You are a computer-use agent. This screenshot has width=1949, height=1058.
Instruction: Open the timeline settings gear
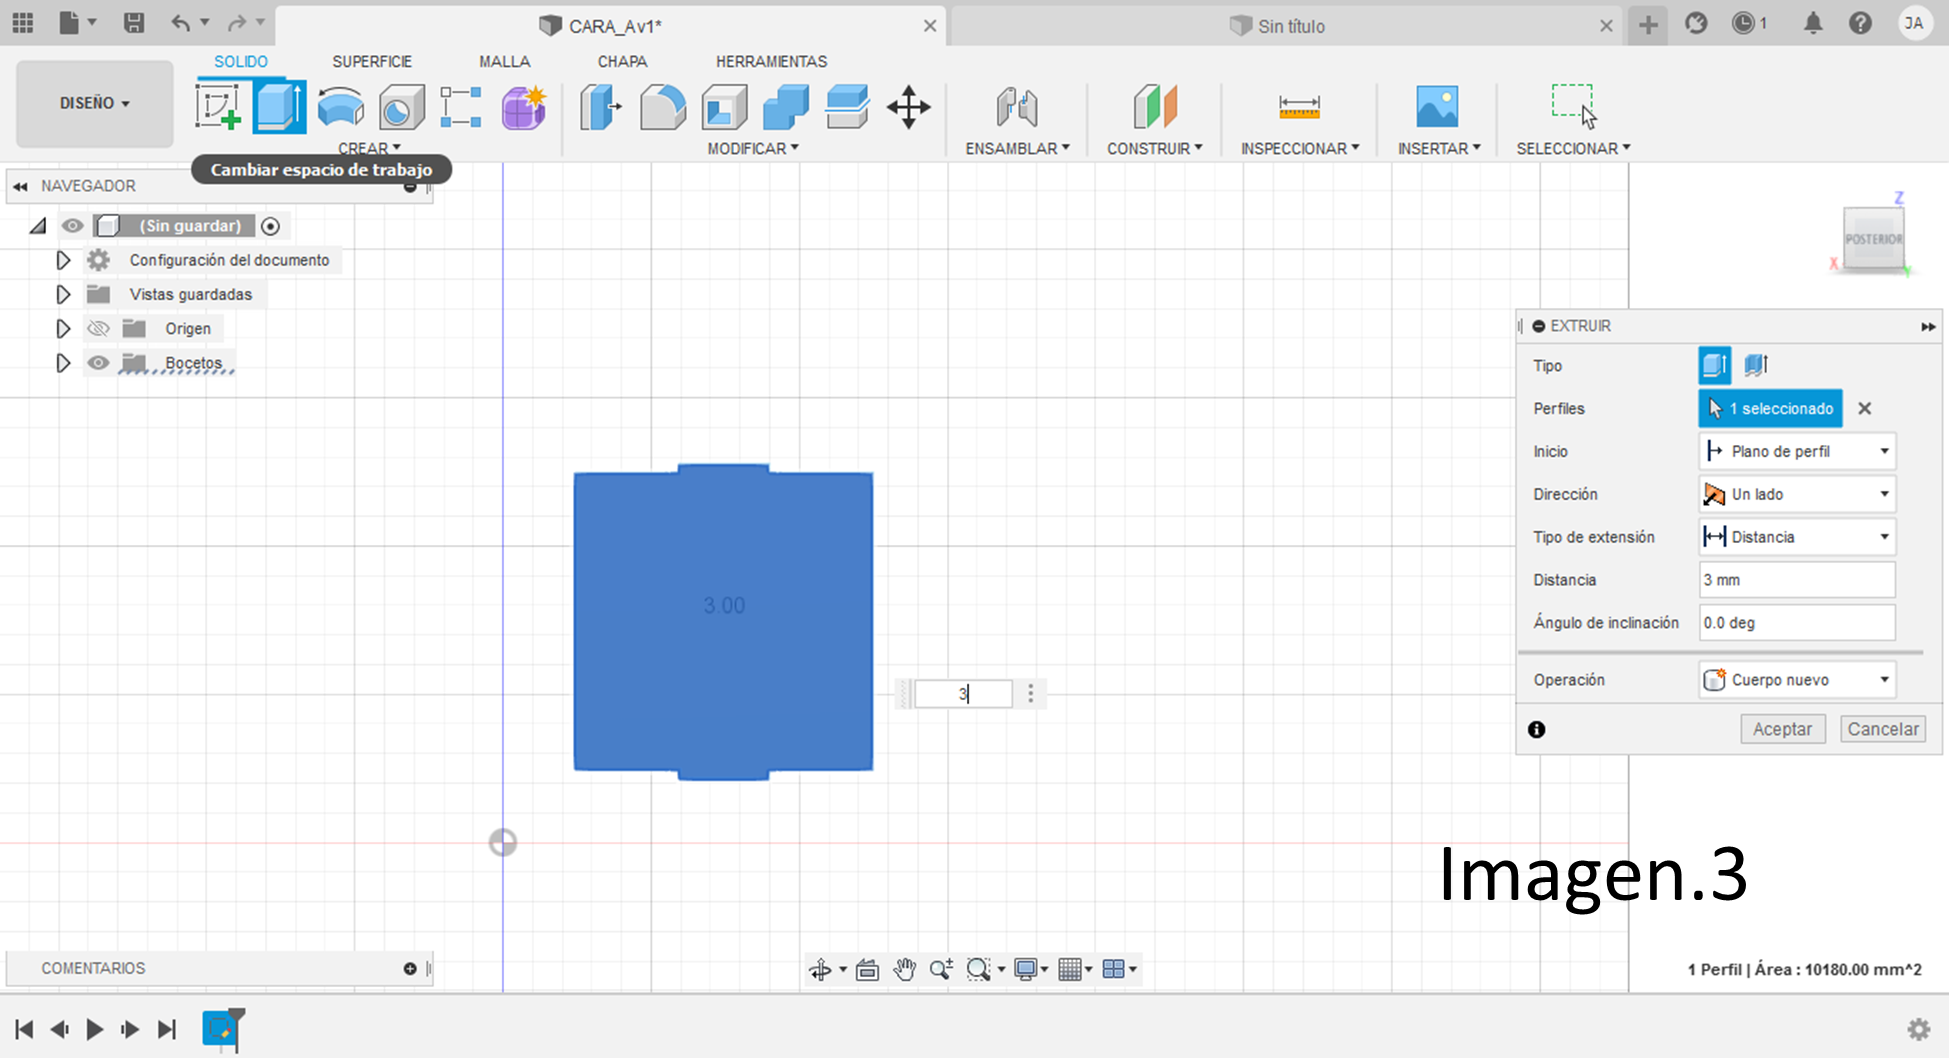1918,1029
